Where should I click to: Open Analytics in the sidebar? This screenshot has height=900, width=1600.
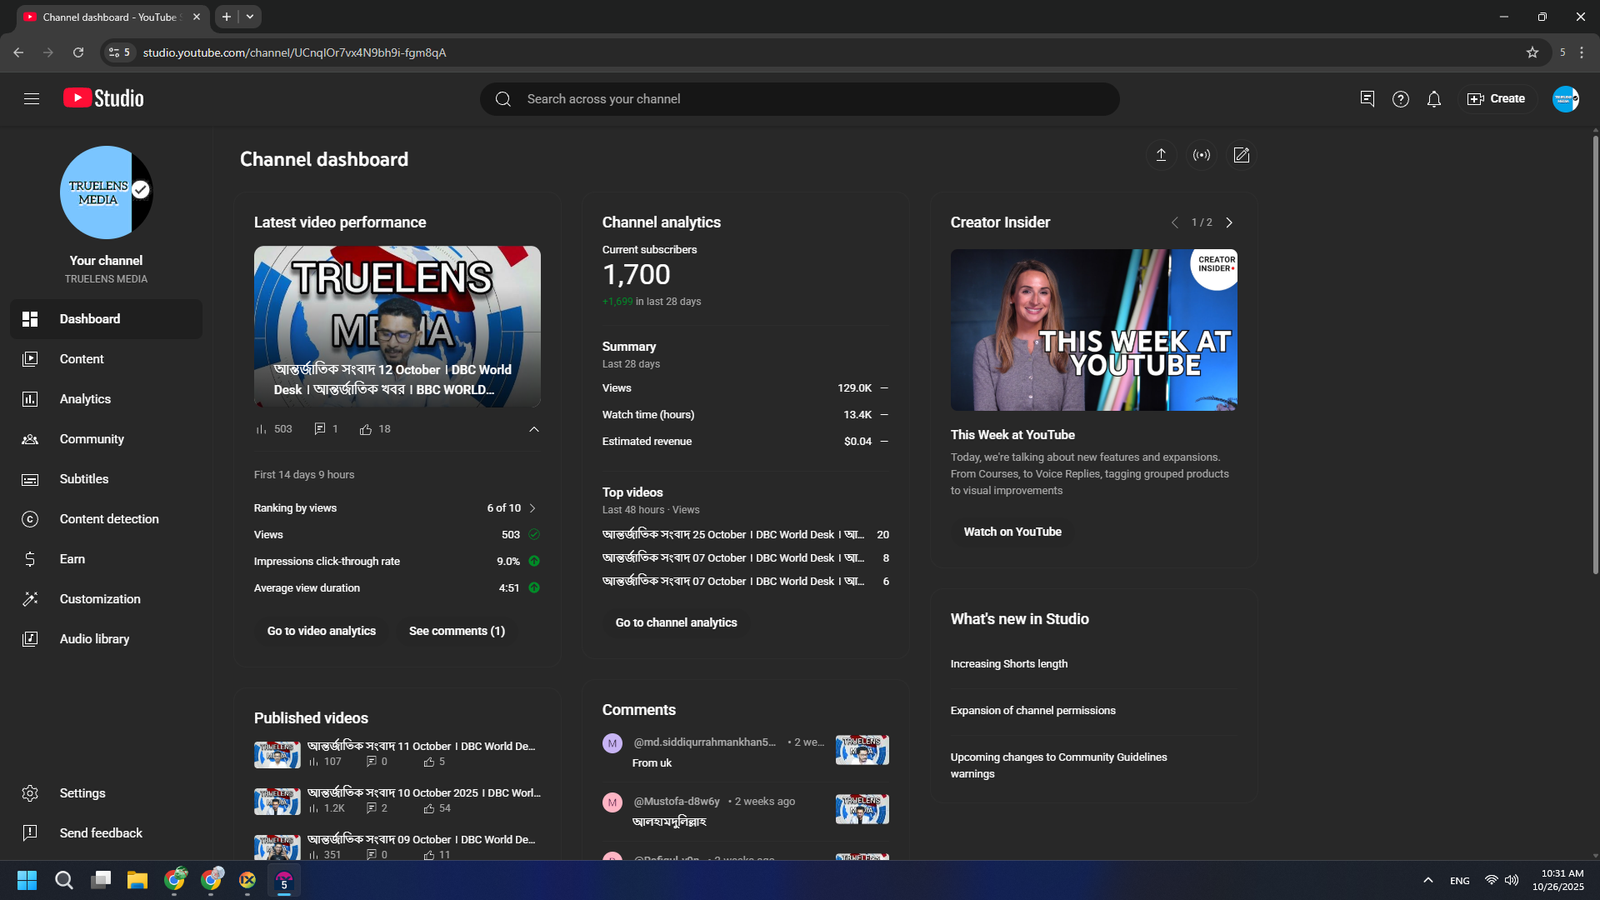click(85, 399)
